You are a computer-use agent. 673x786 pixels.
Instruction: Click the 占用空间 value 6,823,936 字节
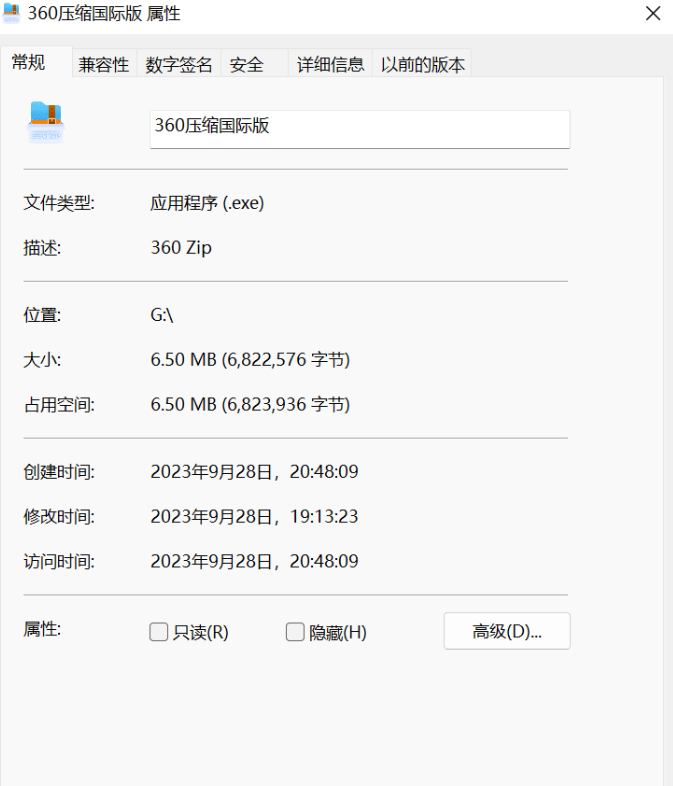(x=250, y=404)
